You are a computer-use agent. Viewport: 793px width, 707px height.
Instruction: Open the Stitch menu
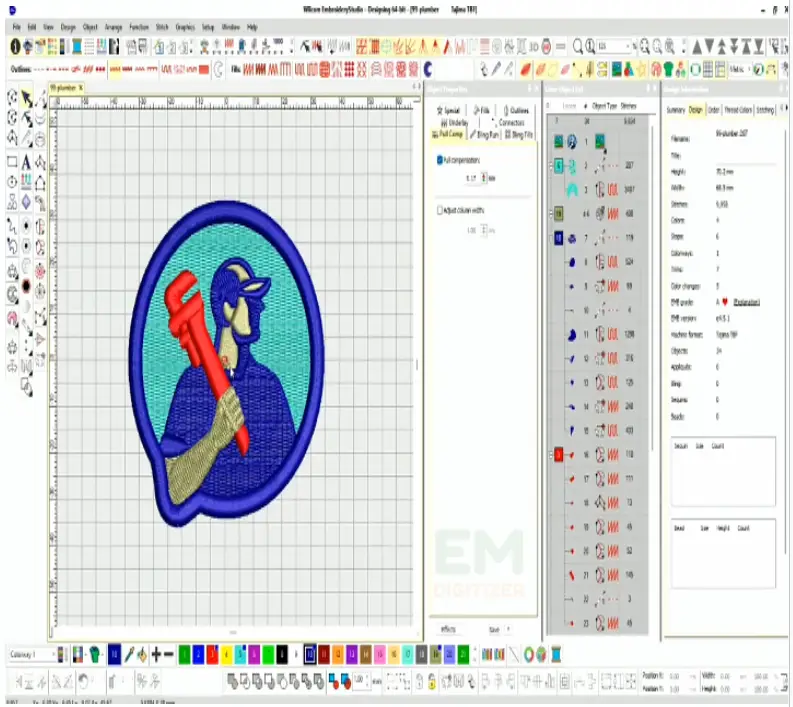[x=162, y=27]
